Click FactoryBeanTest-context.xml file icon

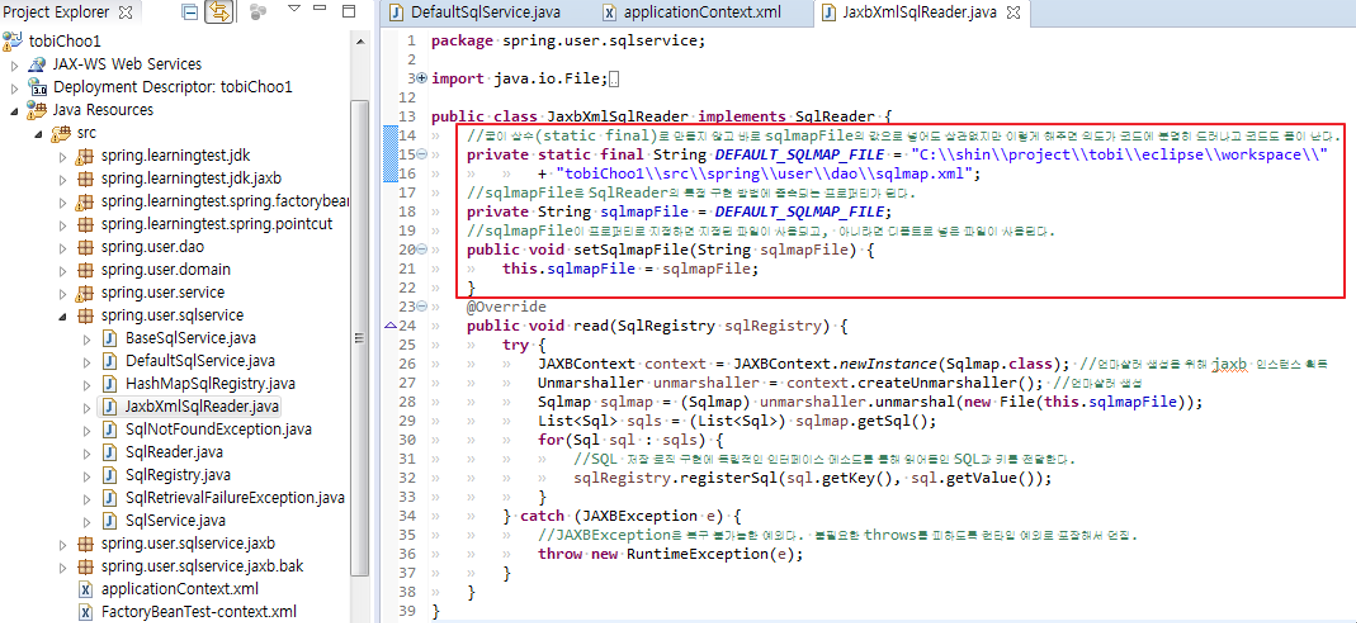pyautogui.click(x=85, y=612)
